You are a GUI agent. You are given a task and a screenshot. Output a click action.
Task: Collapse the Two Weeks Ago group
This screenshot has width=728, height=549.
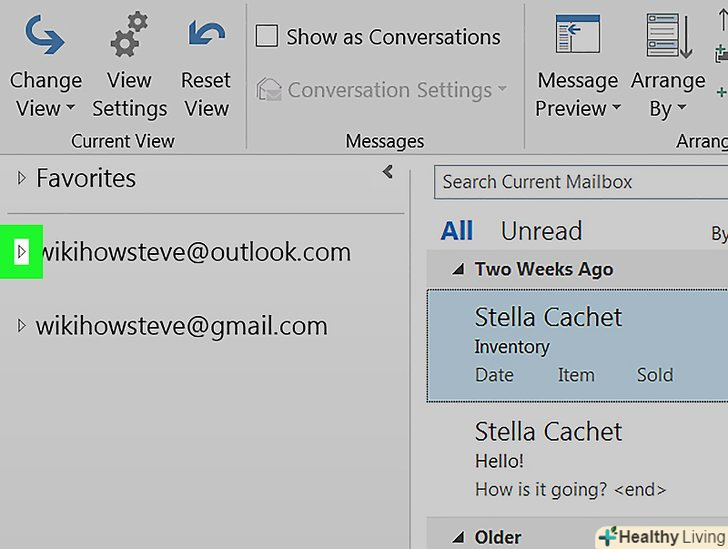458,270
